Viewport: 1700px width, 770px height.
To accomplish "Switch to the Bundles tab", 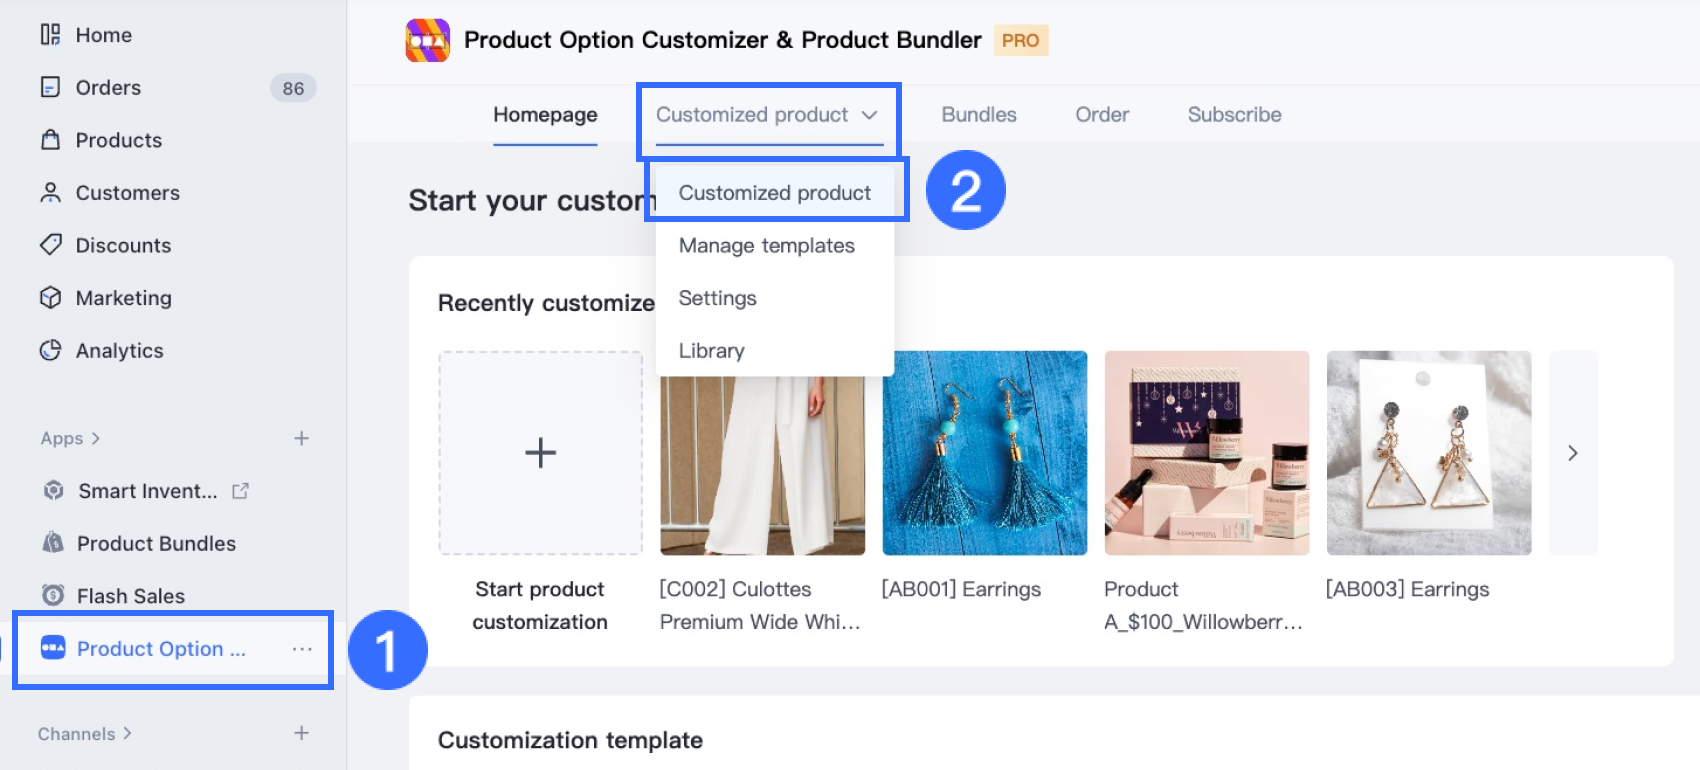I will click(x=978, y=115).
